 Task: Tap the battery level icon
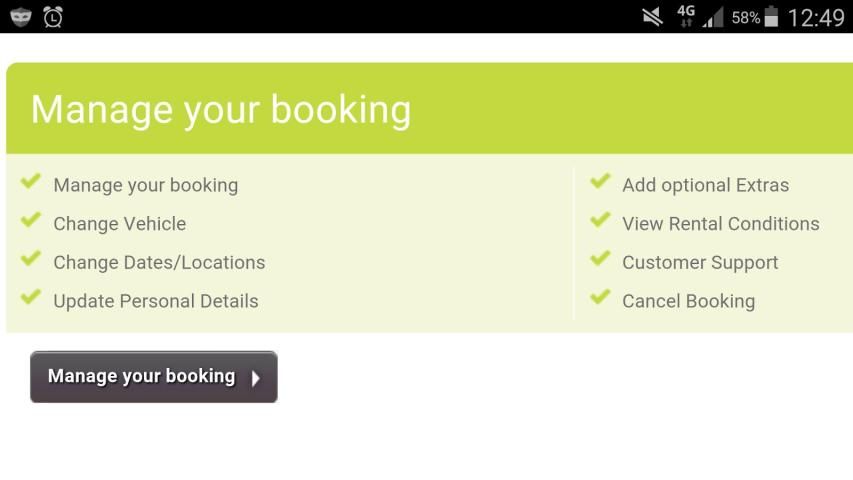(x=771, y=17)
